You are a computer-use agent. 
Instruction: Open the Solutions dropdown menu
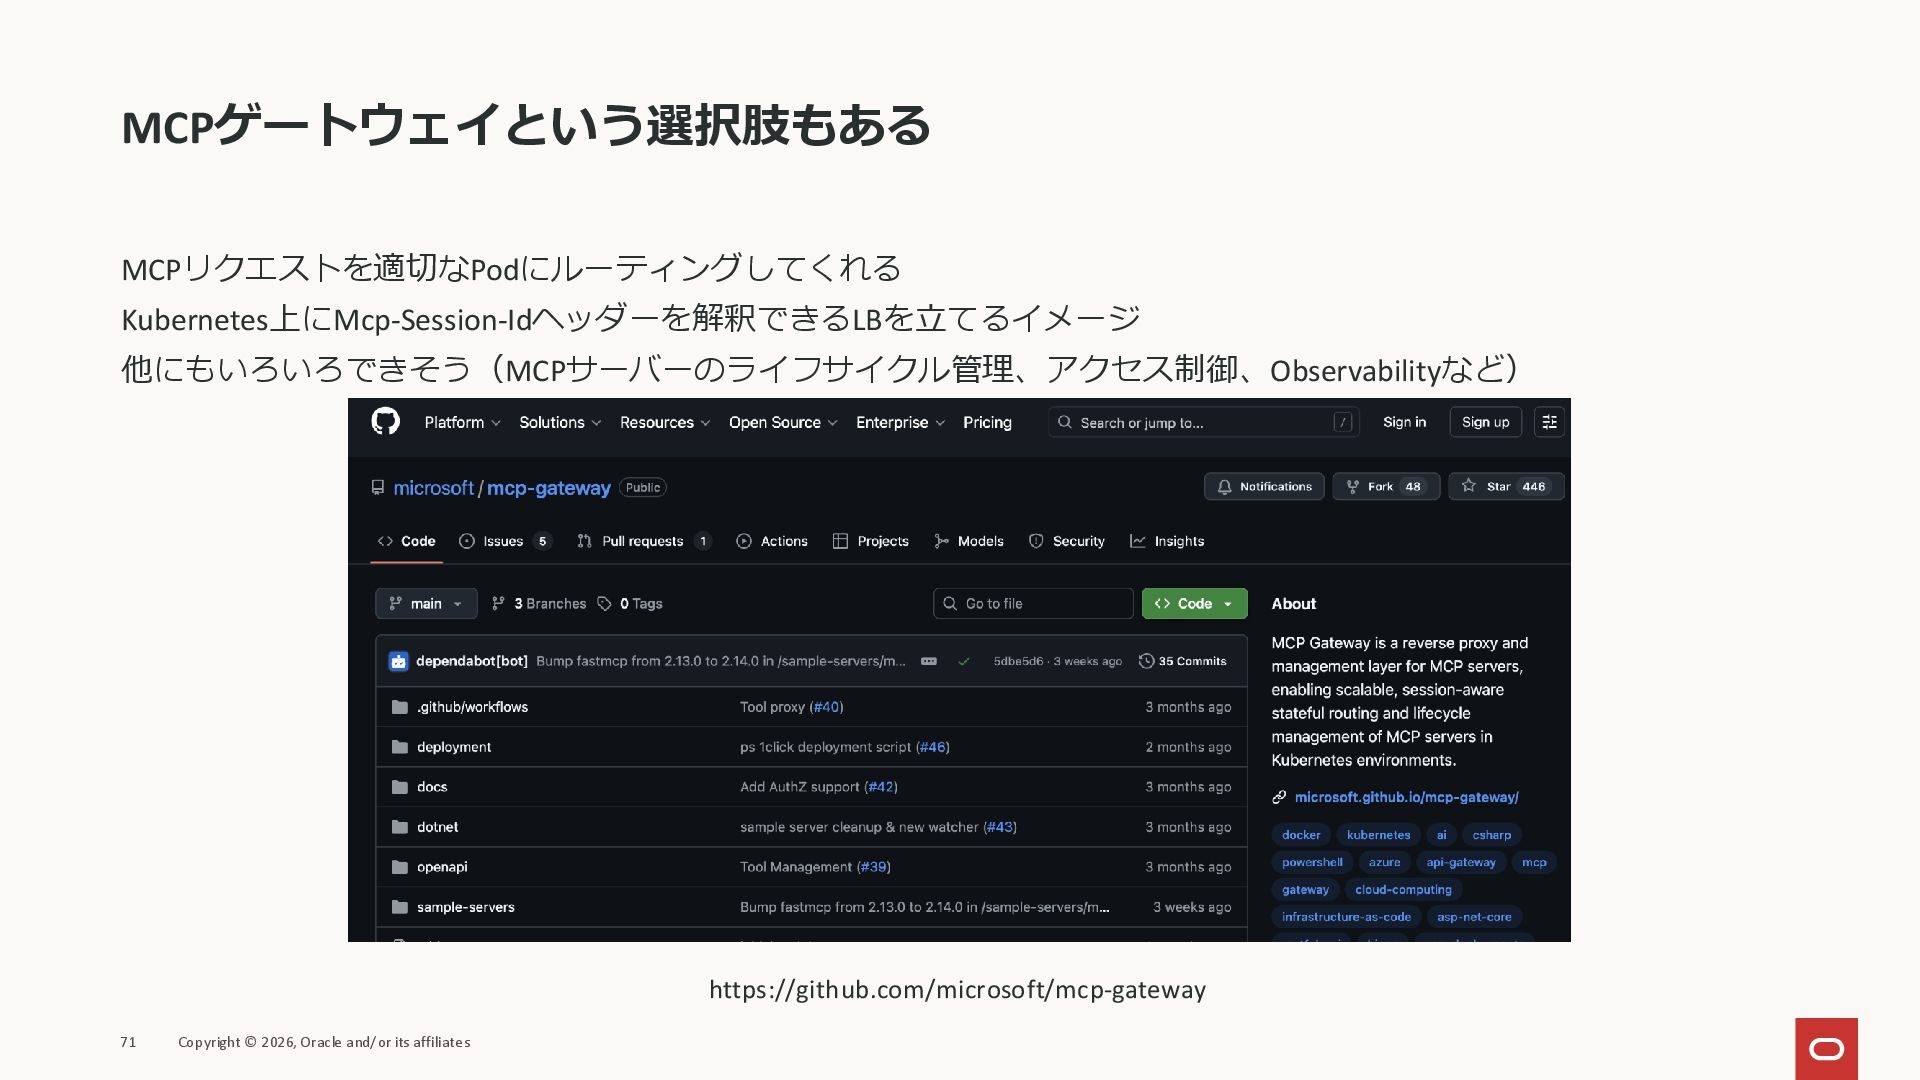(560, 422)
